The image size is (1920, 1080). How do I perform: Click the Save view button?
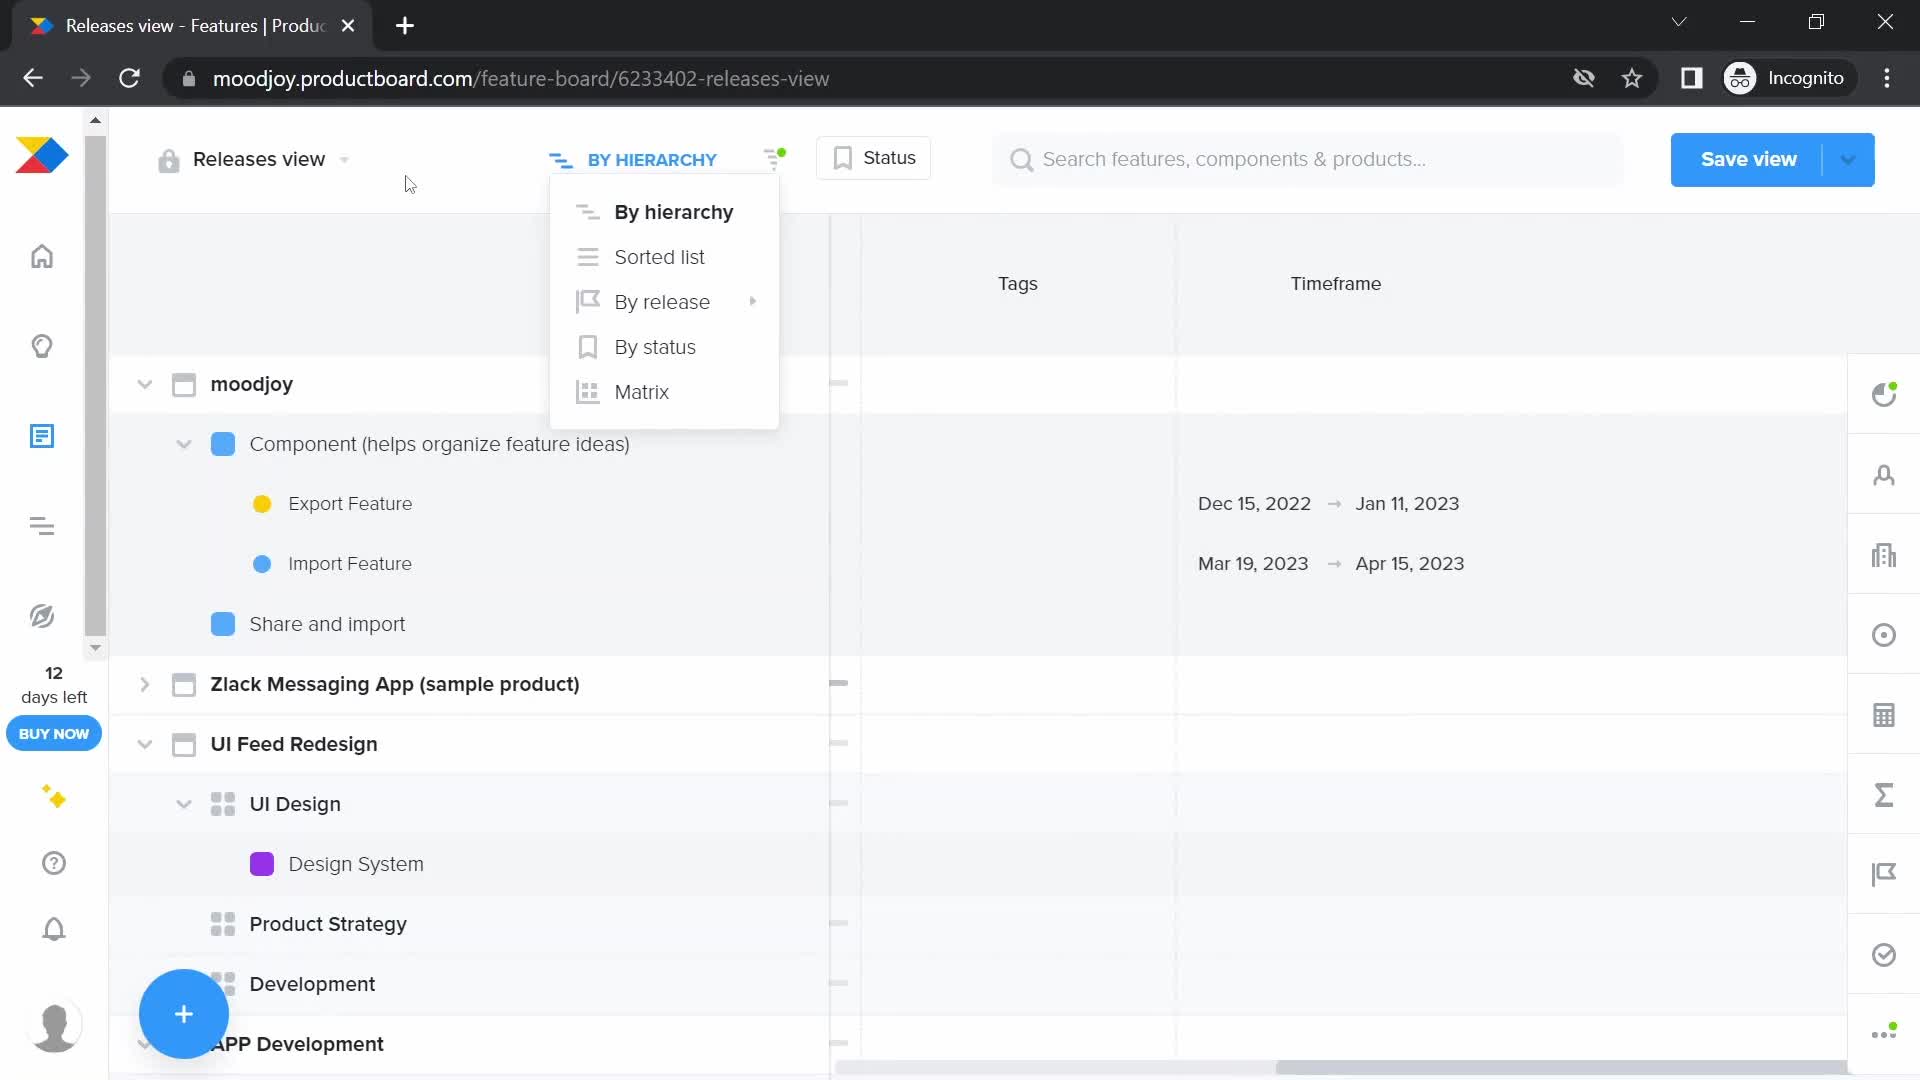1748,160
